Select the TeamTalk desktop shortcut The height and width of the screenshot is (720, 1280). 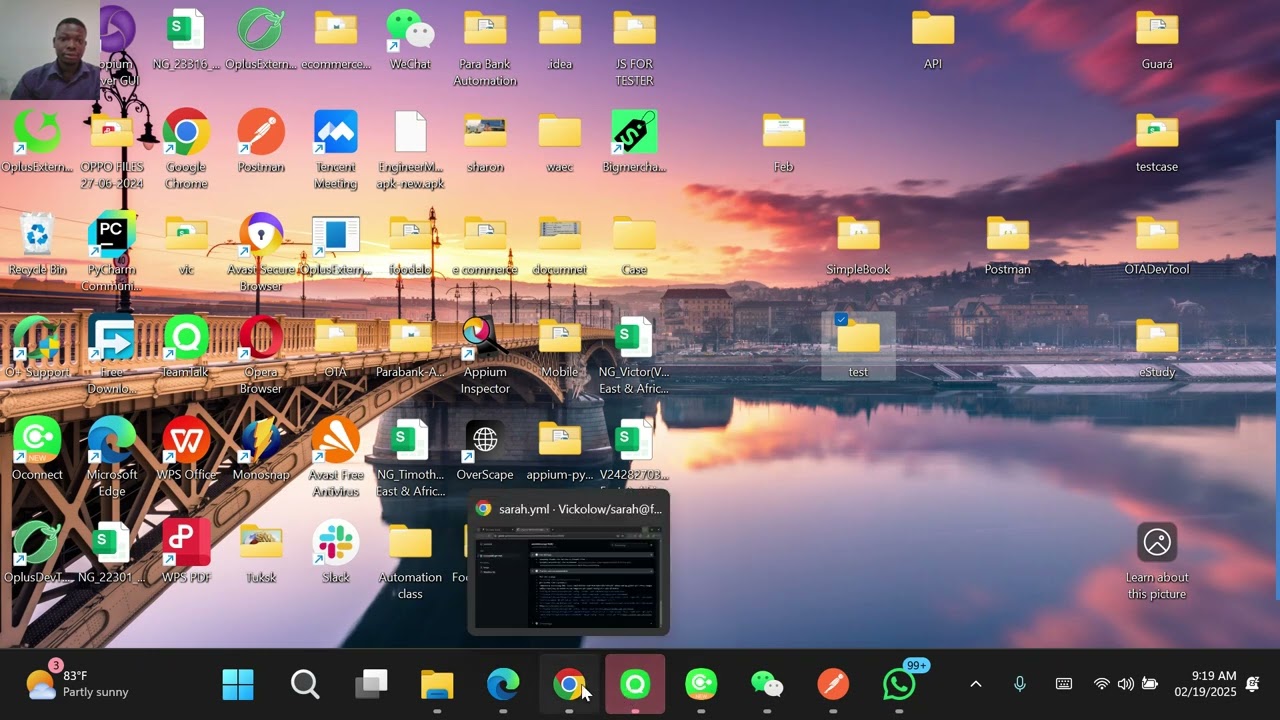pos(186,346)
